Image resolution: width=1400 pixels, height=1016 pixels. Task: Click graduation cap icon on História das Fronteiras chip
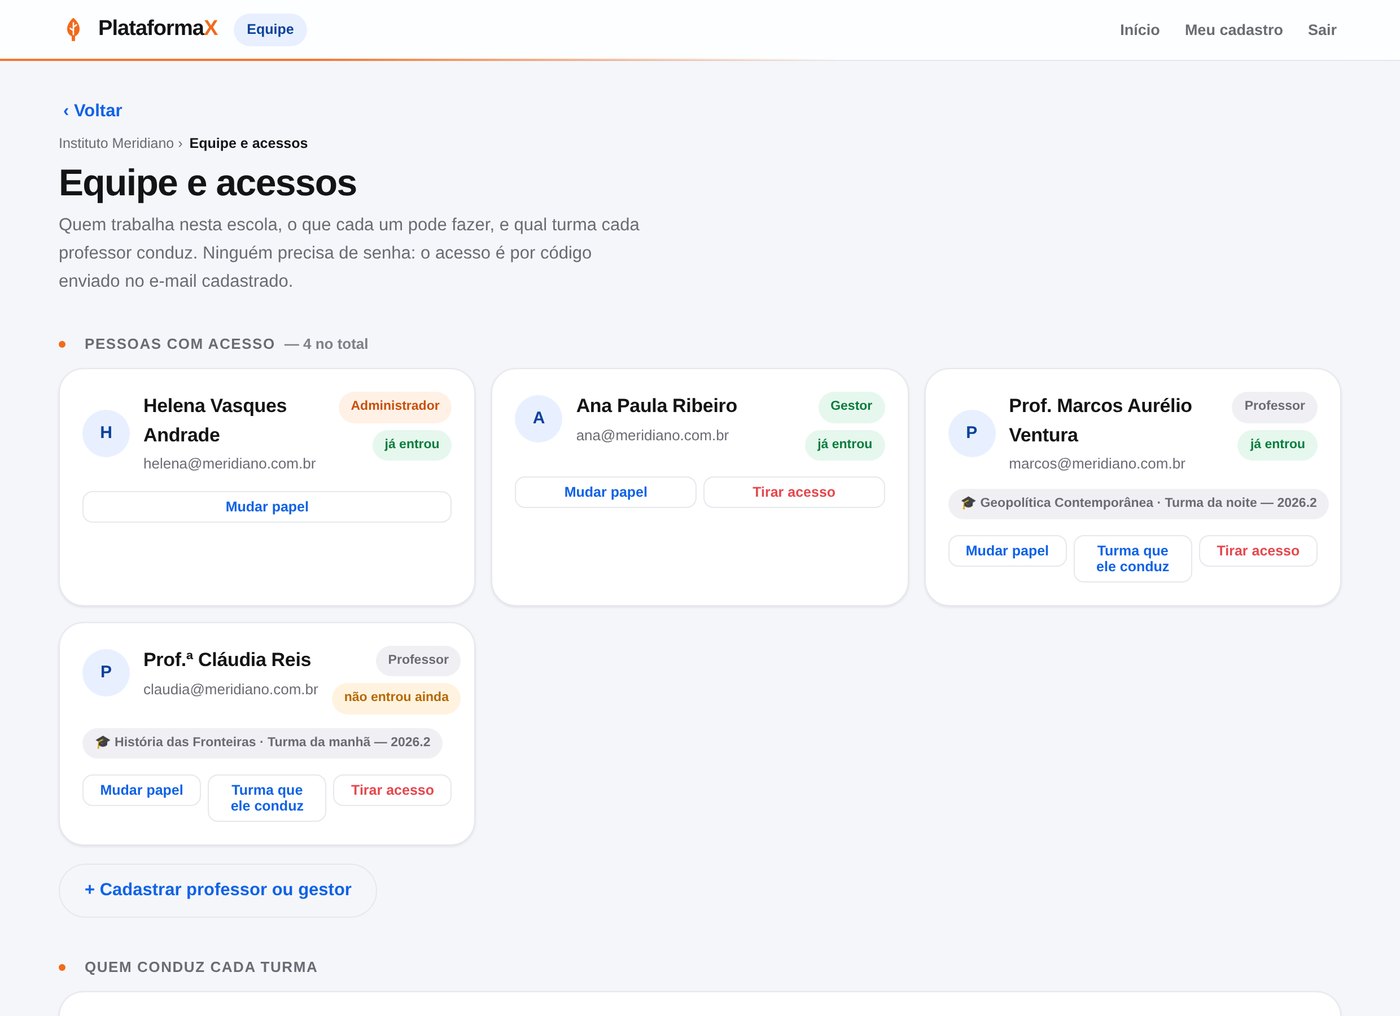click(x=102, y=742)
